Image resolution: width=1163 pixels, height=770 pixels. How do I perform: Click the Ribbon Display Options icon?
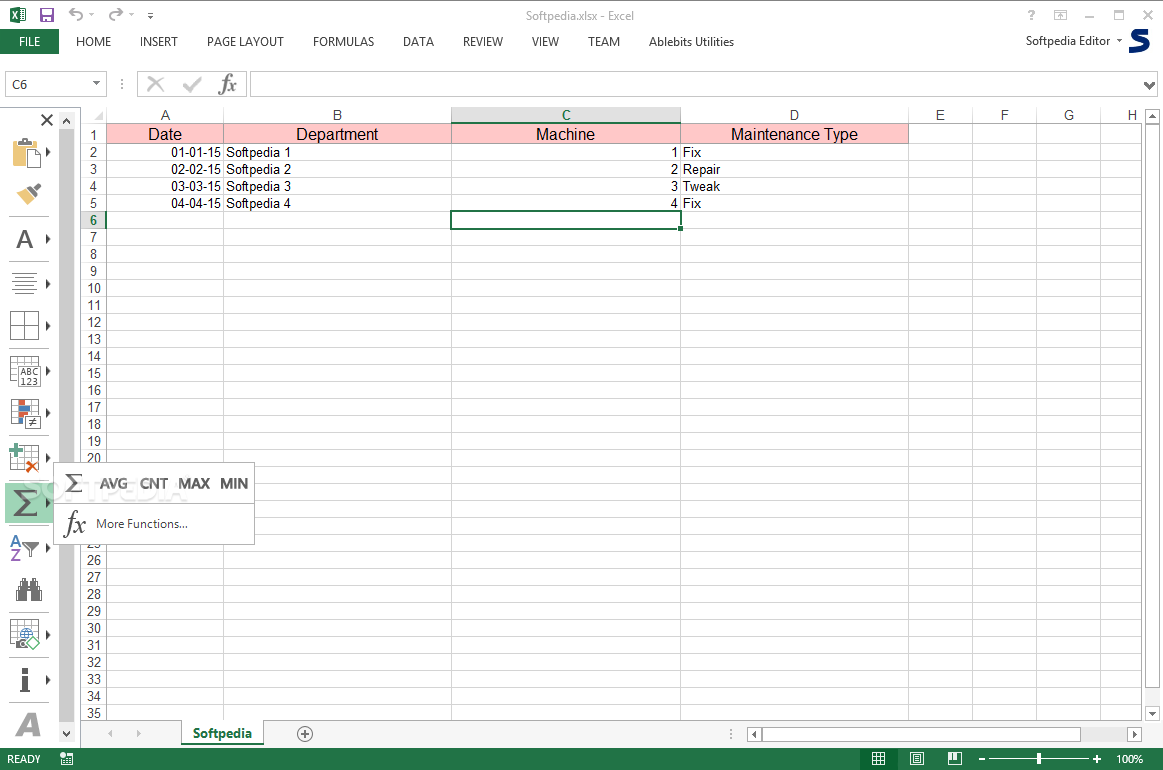click(x=1061, y=15)
